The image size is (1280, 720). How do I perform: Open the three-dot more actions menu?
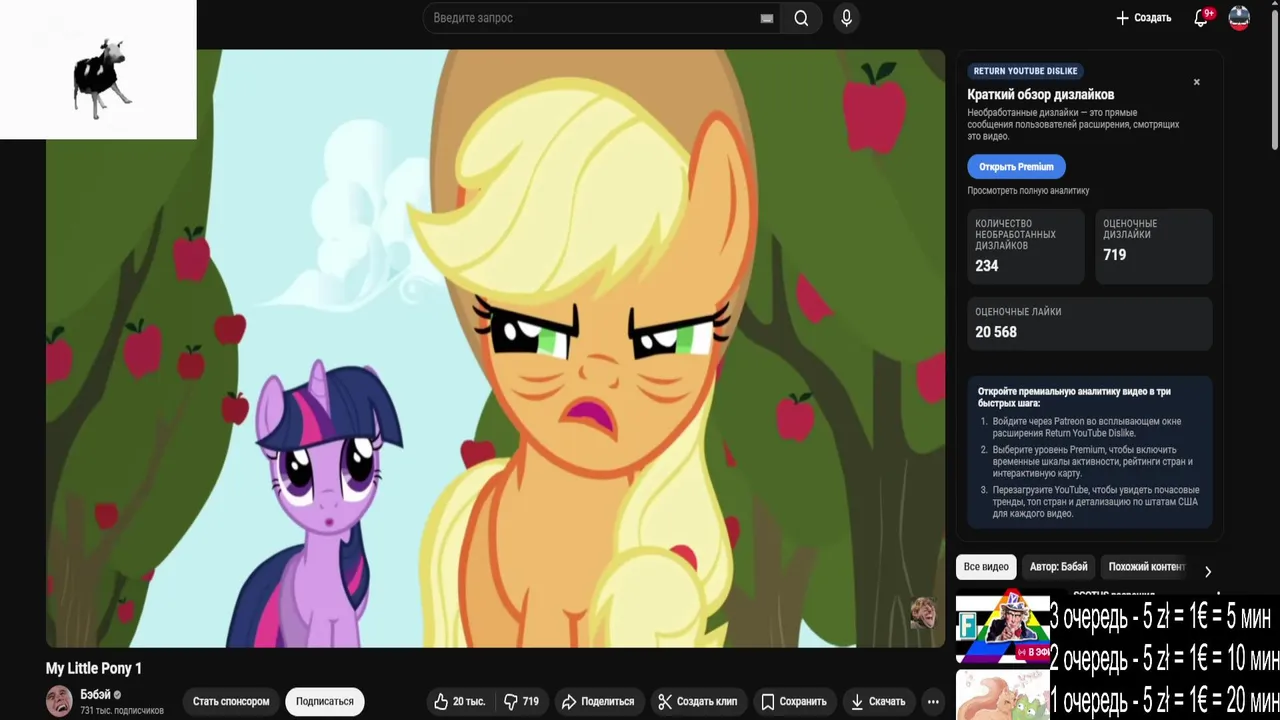click(x=933, y=702)
